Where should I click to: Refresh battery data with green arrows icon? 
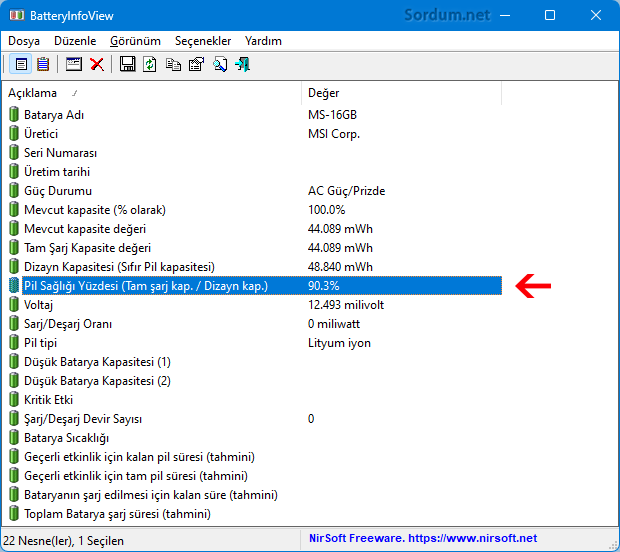click(149, 64)
